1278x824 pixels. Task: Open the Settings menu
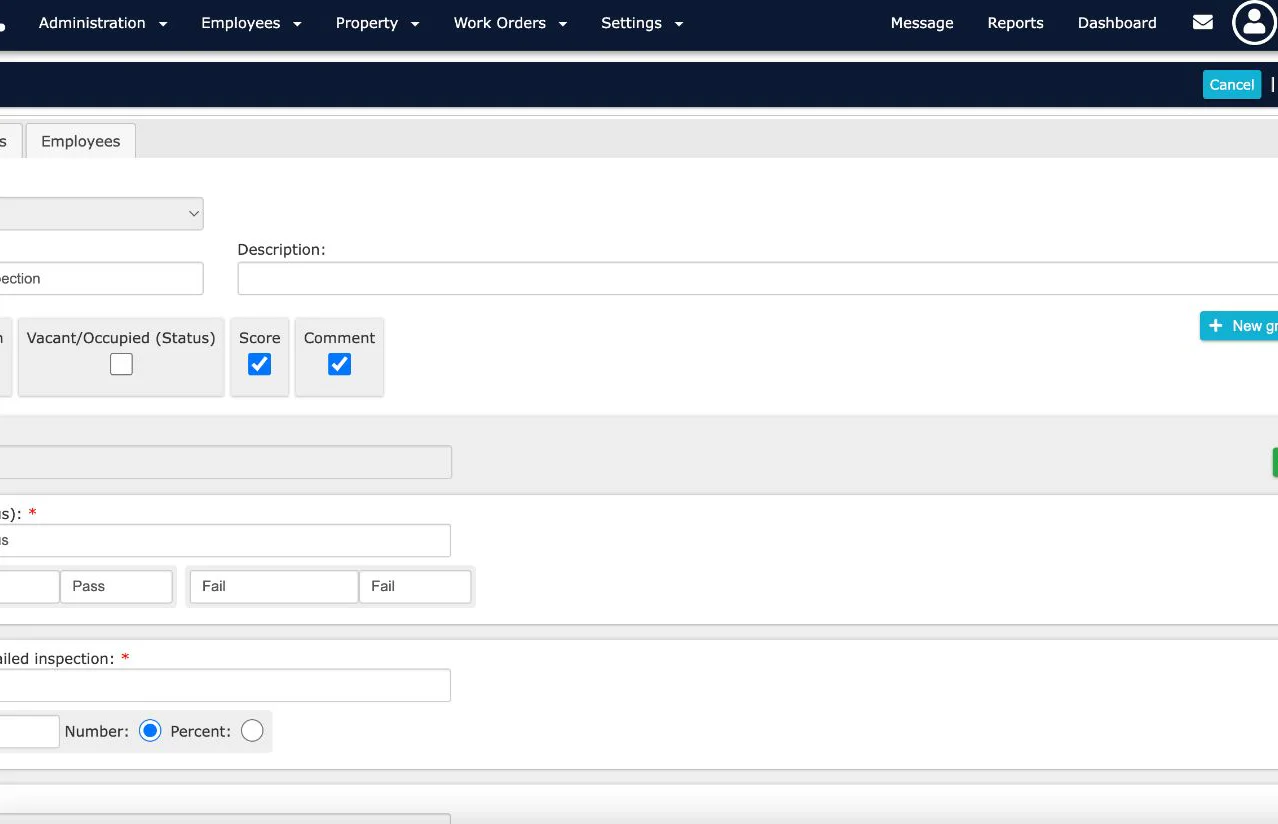[x=642, y=23]
